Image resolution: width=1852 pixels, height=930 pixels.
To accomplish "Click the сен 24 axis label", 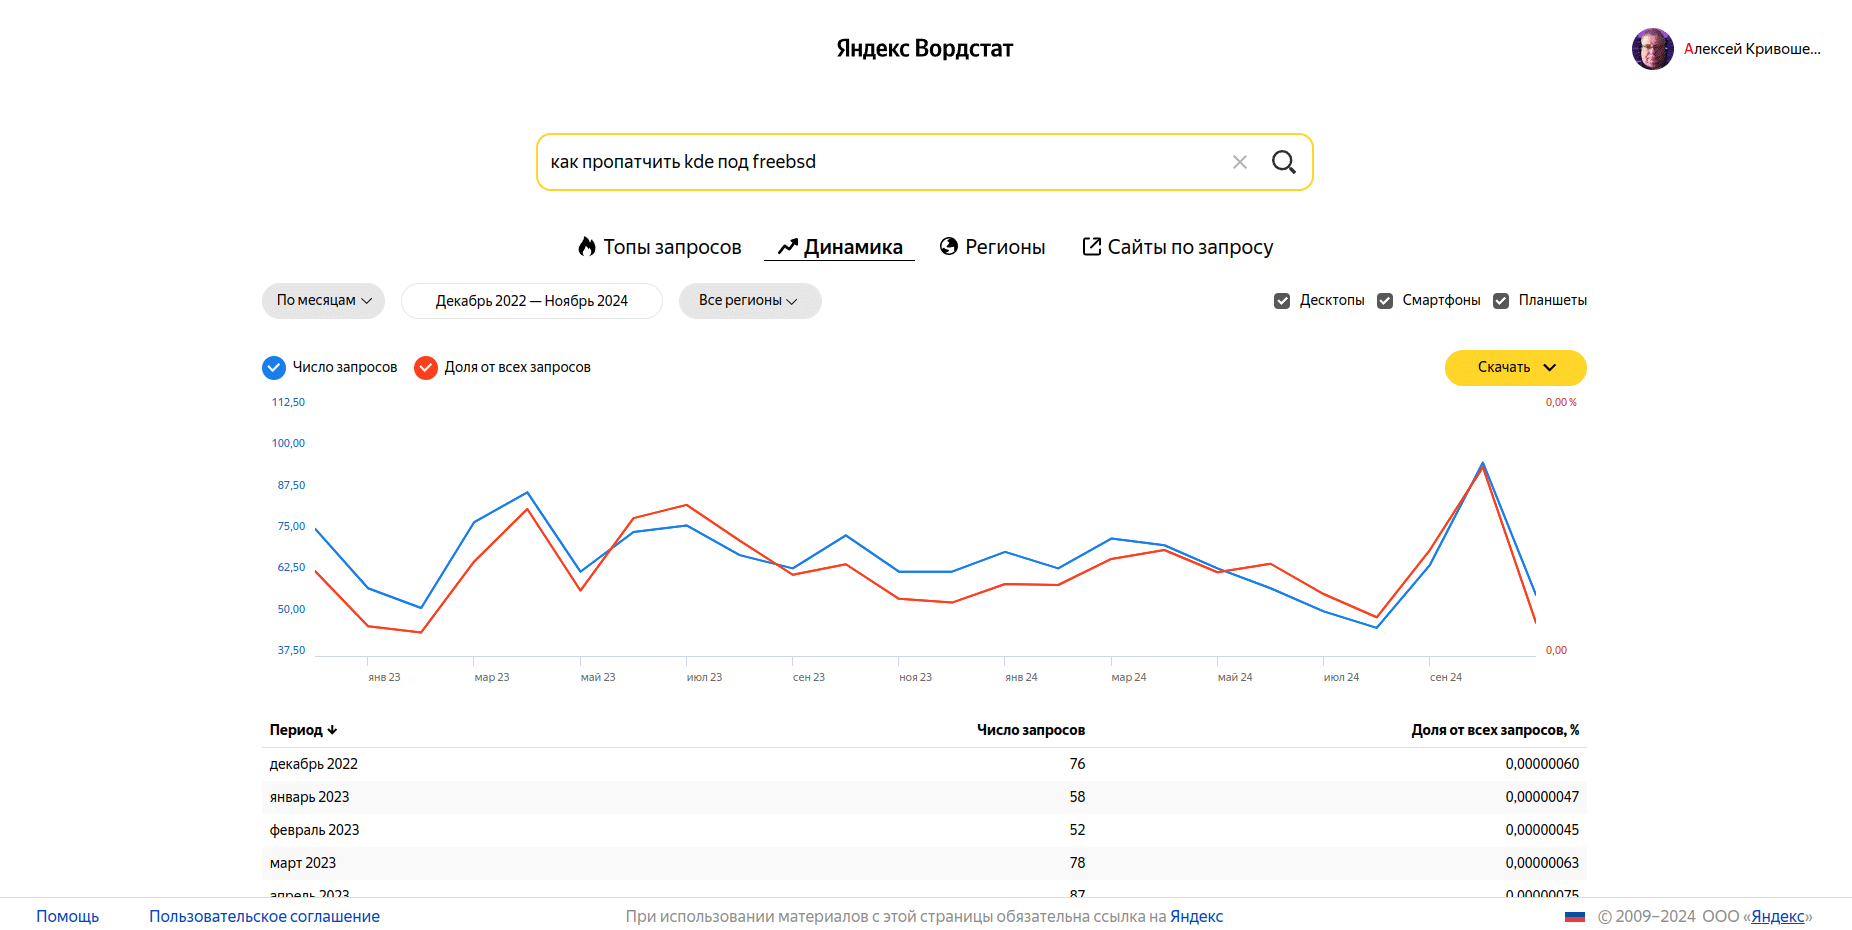I will tap(1446, 678).
